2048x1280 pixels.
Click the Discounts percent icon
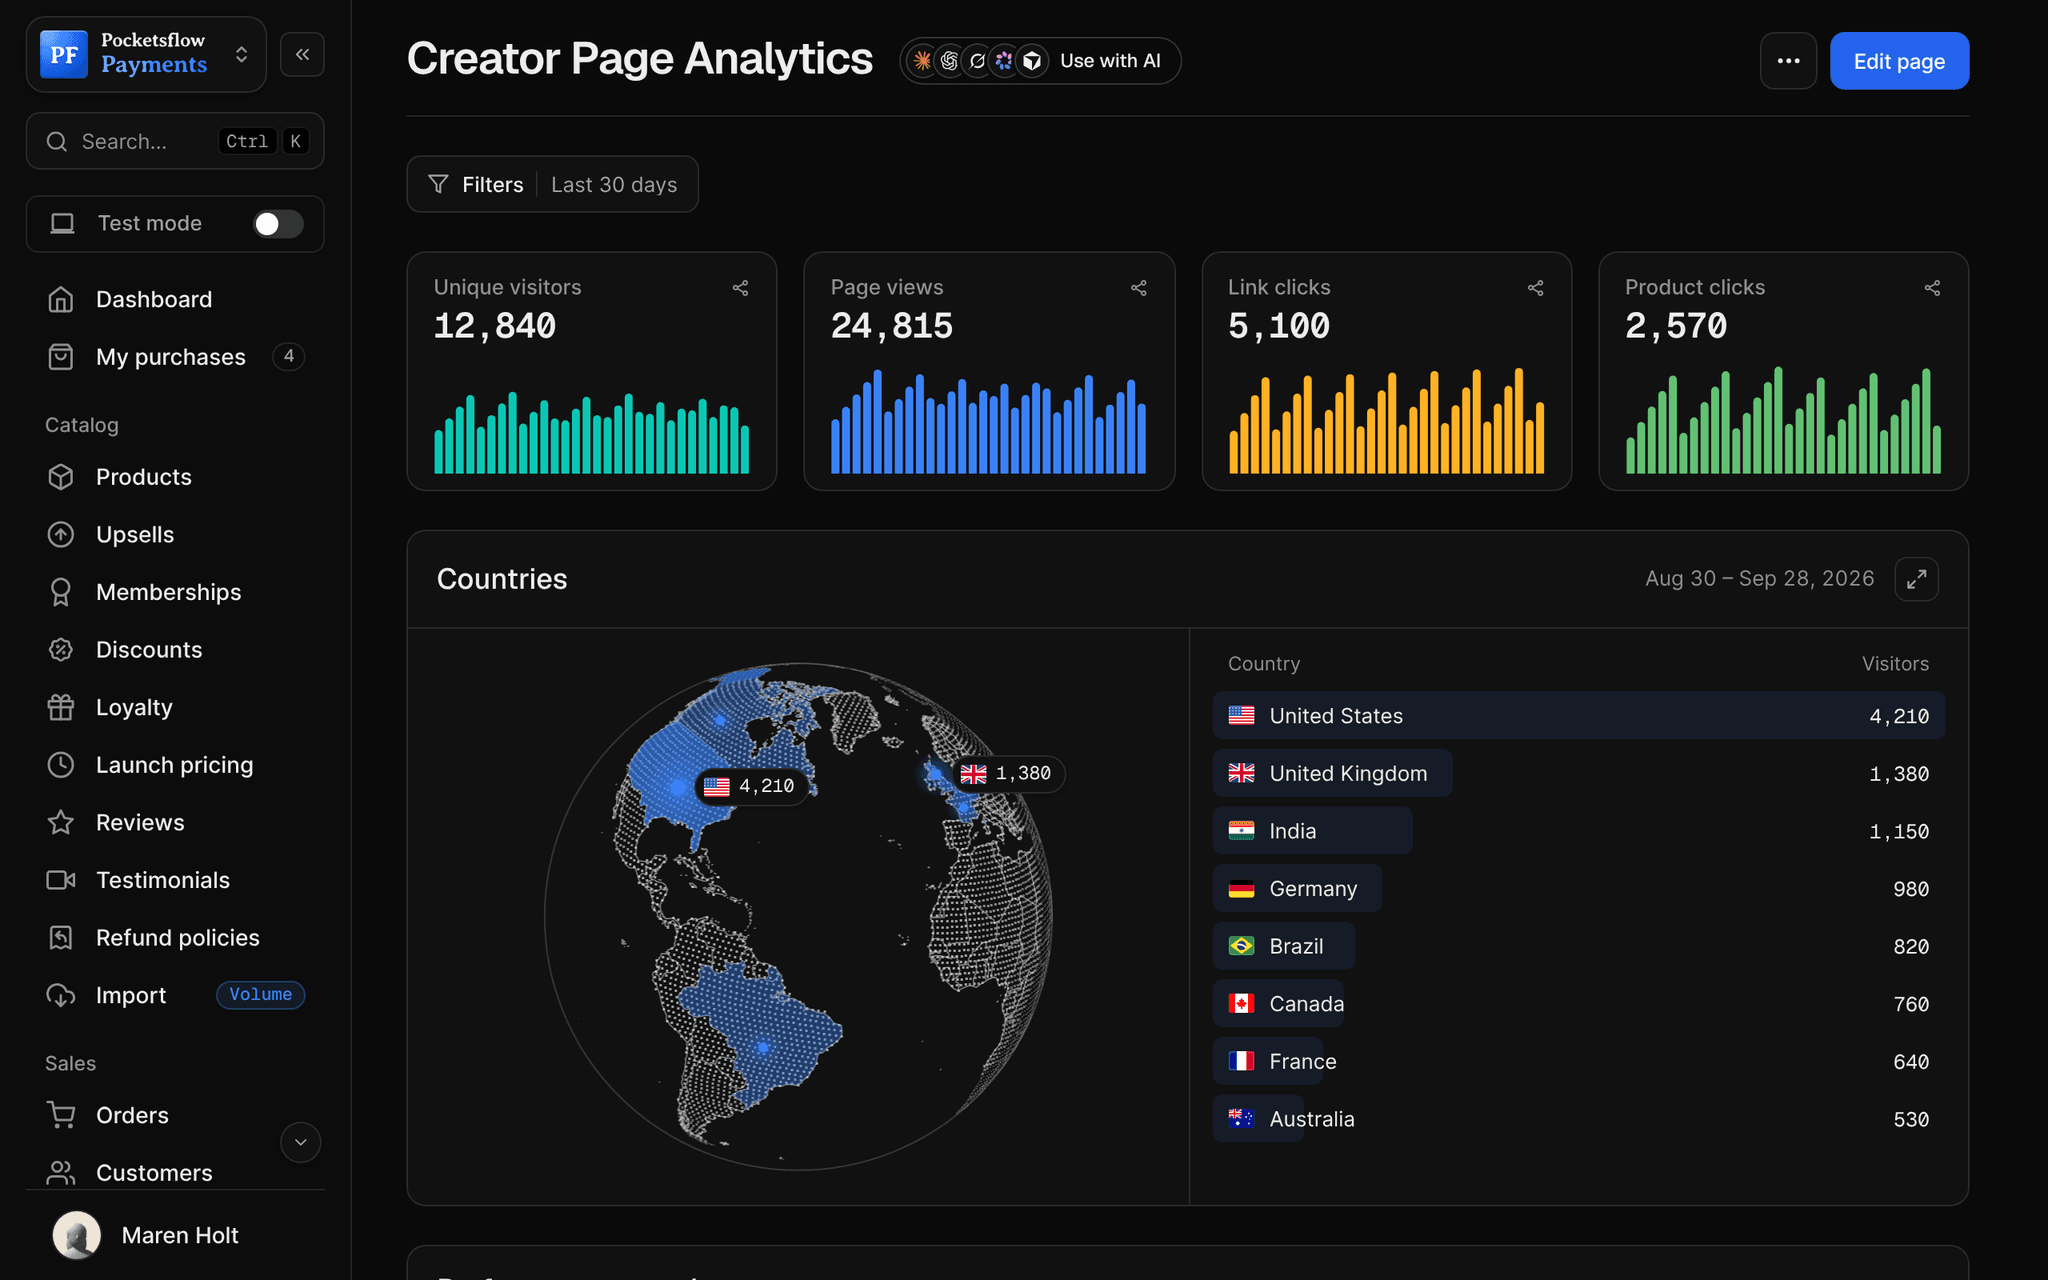click(x=61, y=650)
